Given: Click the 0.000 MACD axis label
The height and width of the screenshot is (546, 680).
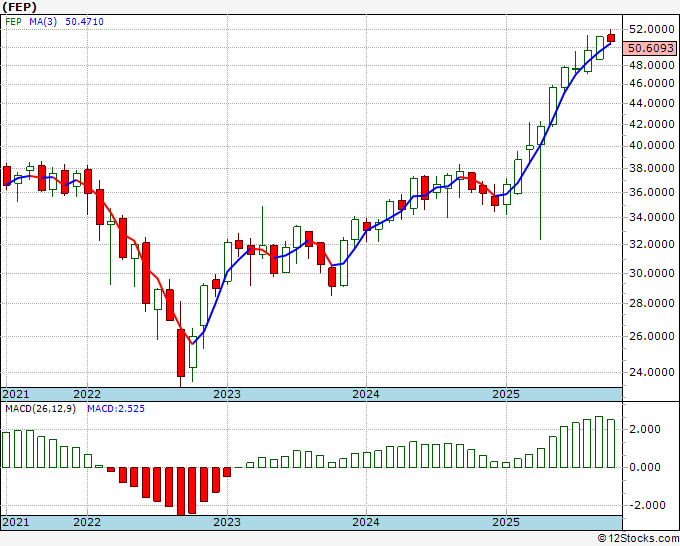Looking at the screenshot, I should pos(644,468).
